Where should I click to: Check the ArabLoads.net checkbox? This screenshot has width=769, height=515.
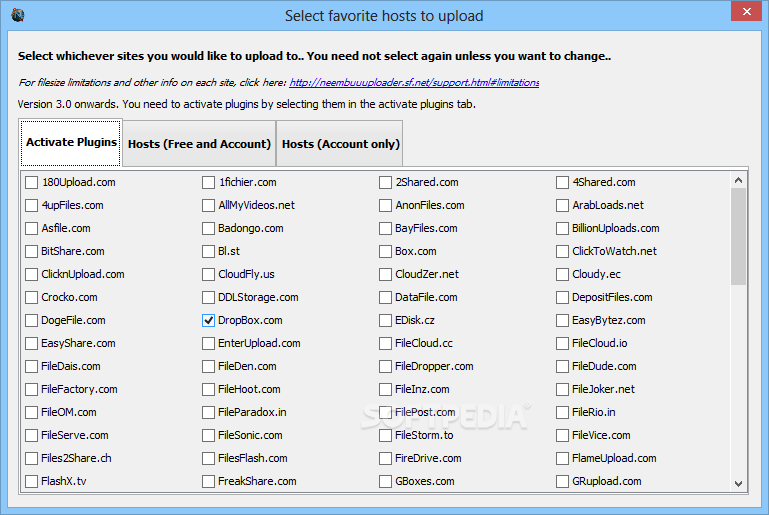562,206
